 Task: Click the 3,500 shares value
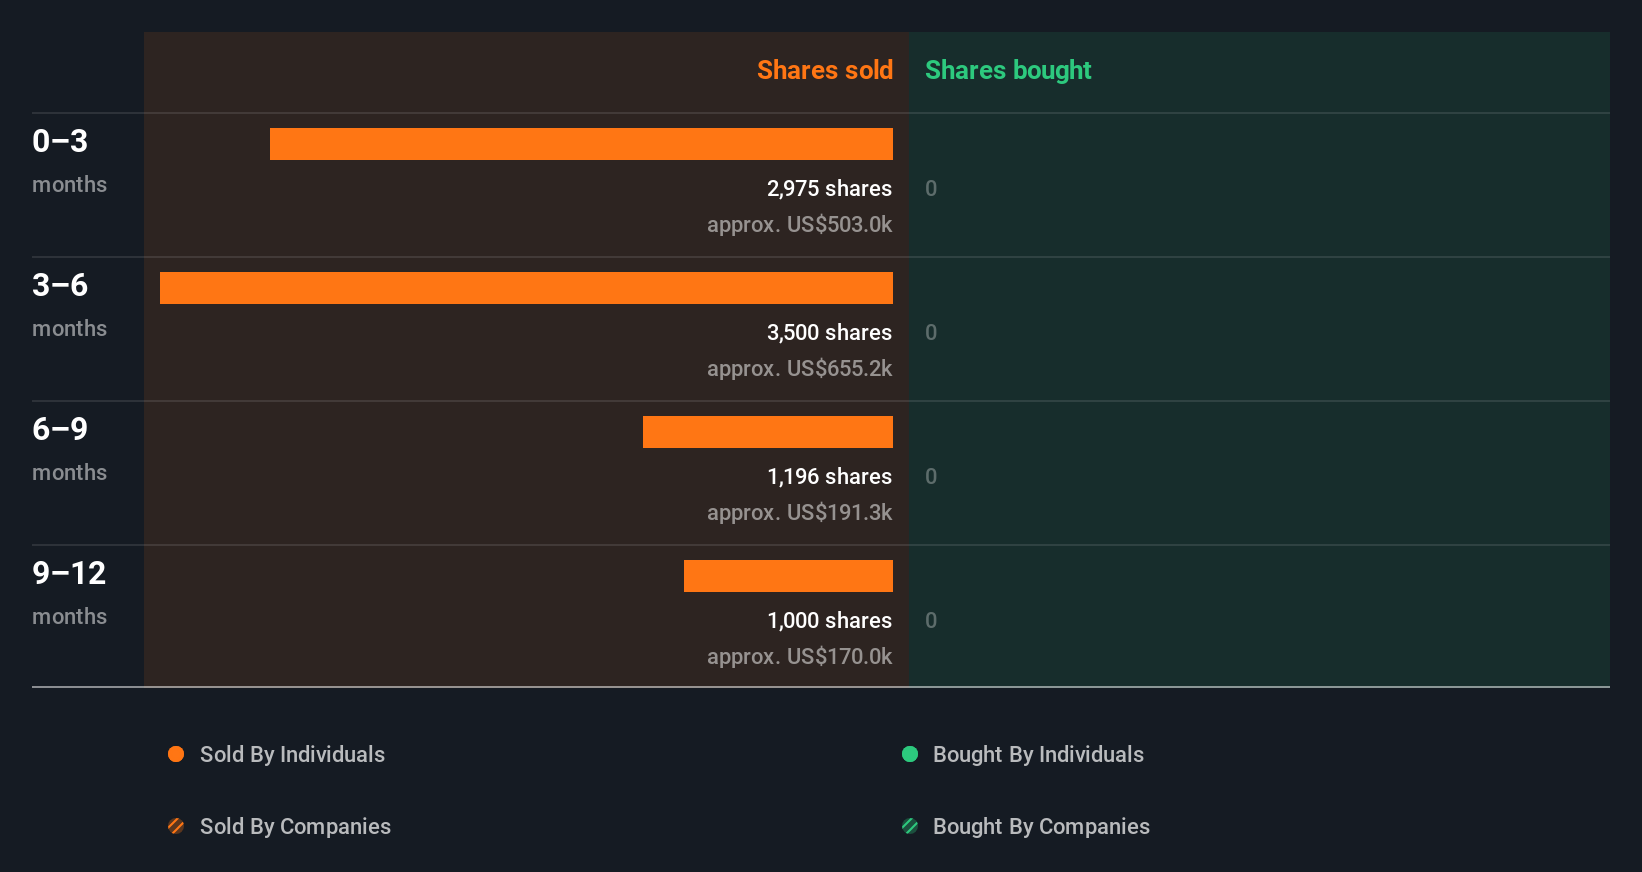(x=829, y=333)
